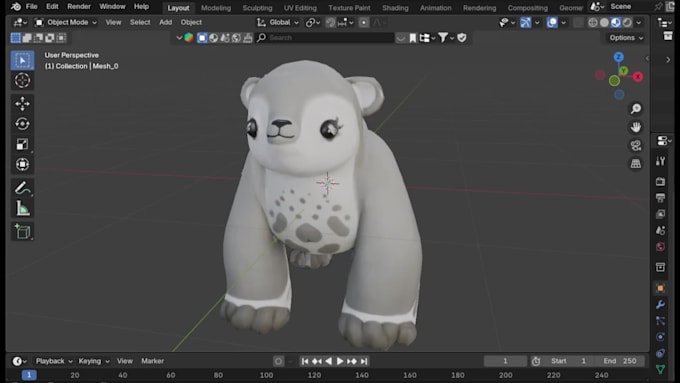Switch to the UV Editing workspace tab
680x383 pixels.
pyautogui.click(x=300, y=8)
